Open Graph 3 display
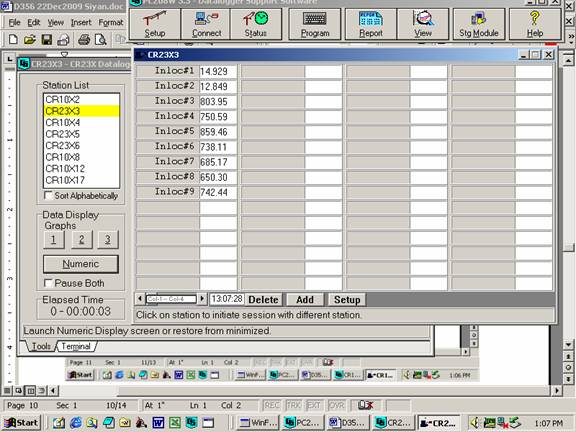 (108, 240)
